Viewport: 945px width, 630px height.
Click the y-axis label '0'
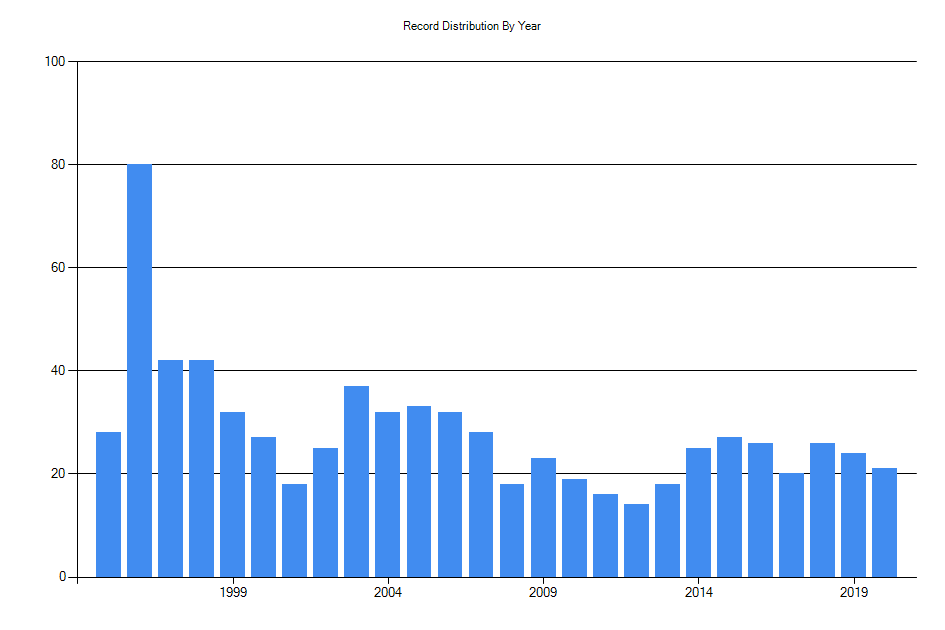point(62,577)
